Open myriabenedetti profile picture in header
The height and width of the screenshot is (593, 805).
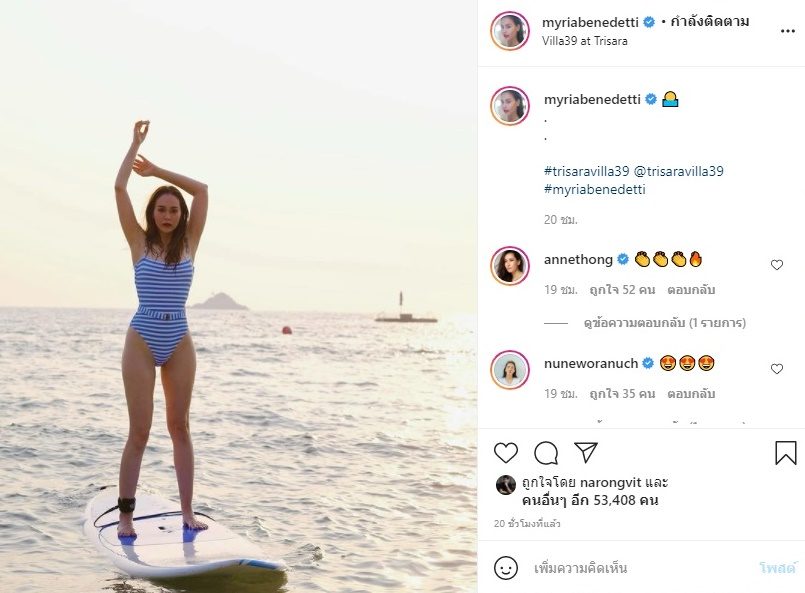point(510,31)
